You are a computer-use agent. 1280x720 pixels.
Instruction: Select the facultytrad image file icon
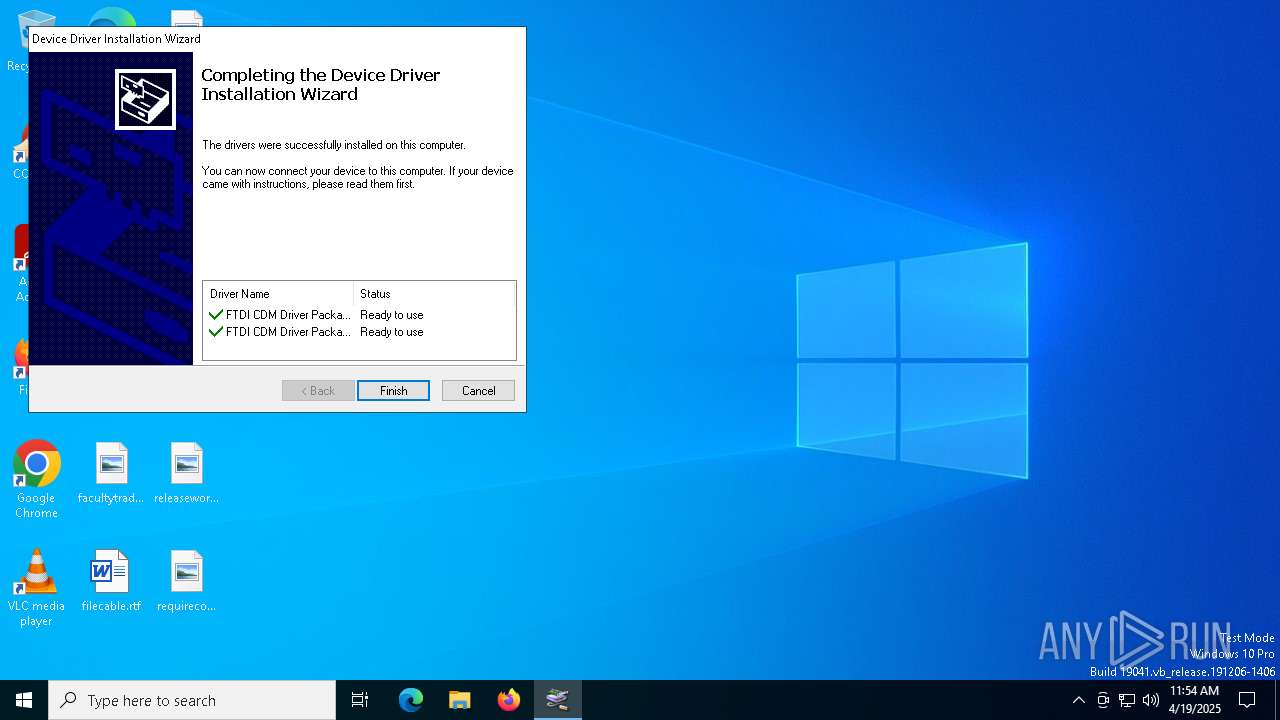(111, 473)
